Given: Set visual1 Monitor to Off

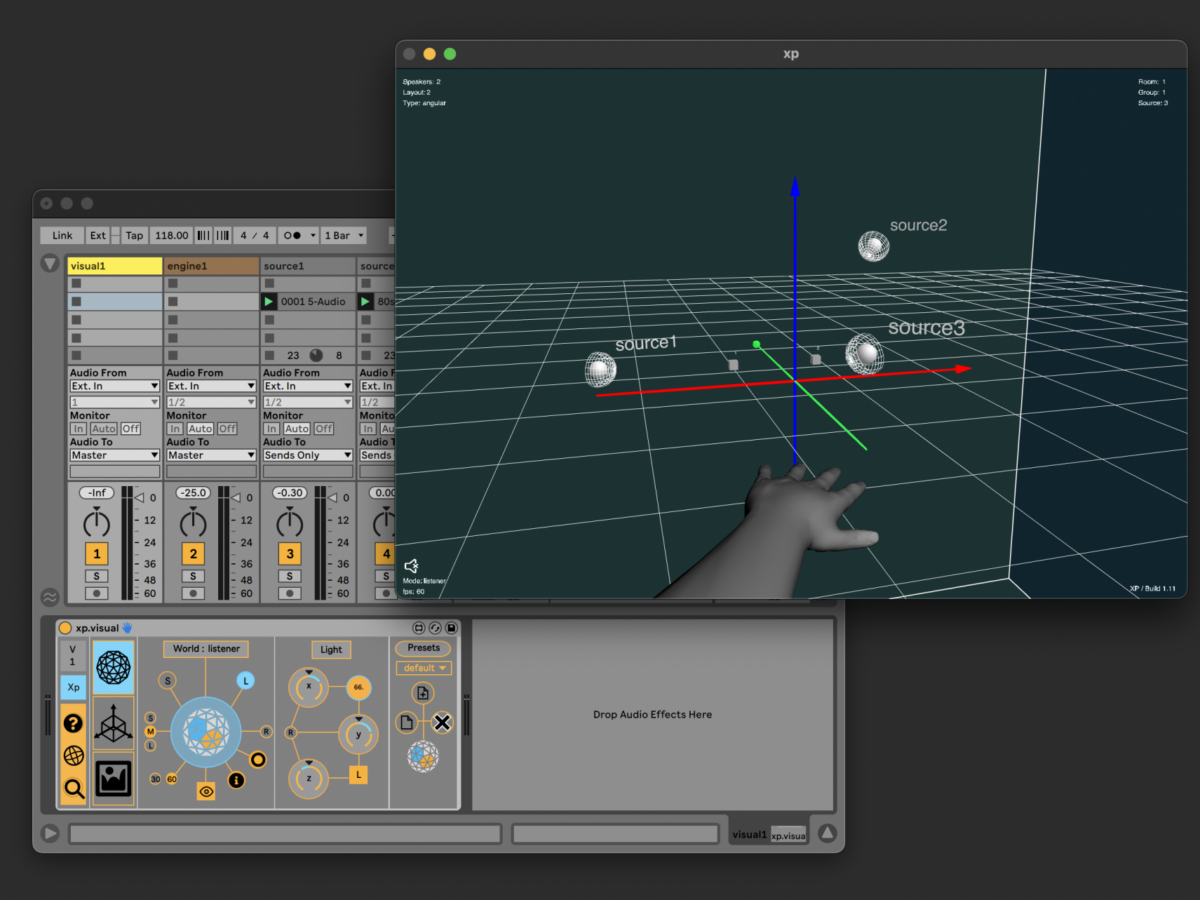Looking at the screenshot, I should (x=131, y=429).
